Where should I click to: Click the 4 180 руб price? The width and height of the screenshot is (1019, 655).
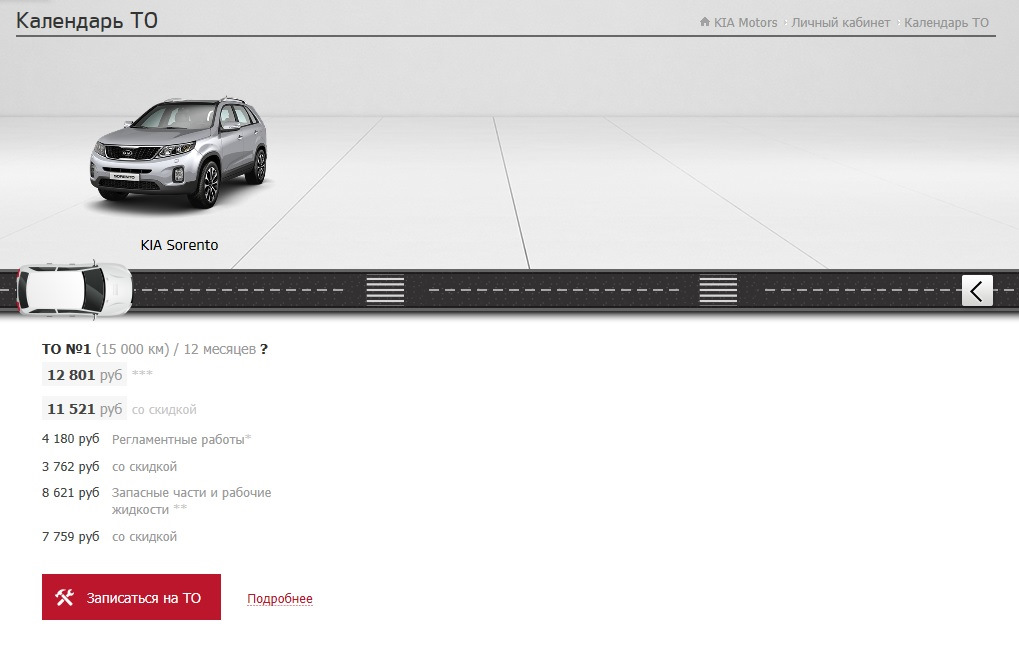point(71,439)
